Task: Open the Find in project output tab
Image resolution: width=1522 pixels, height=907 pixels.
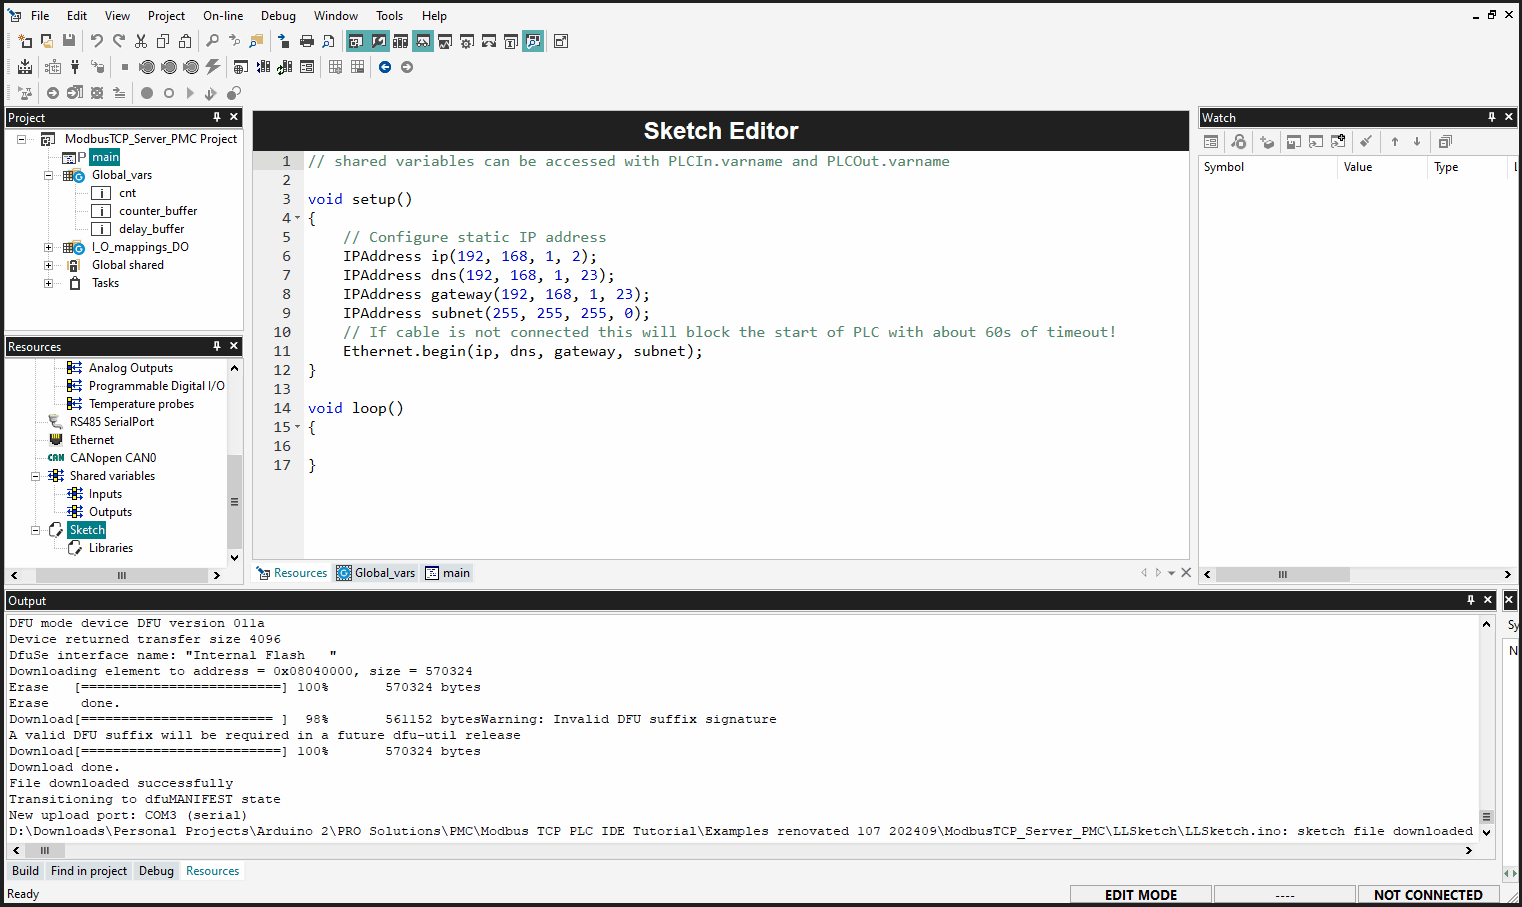Action: [x=89, y=871]
